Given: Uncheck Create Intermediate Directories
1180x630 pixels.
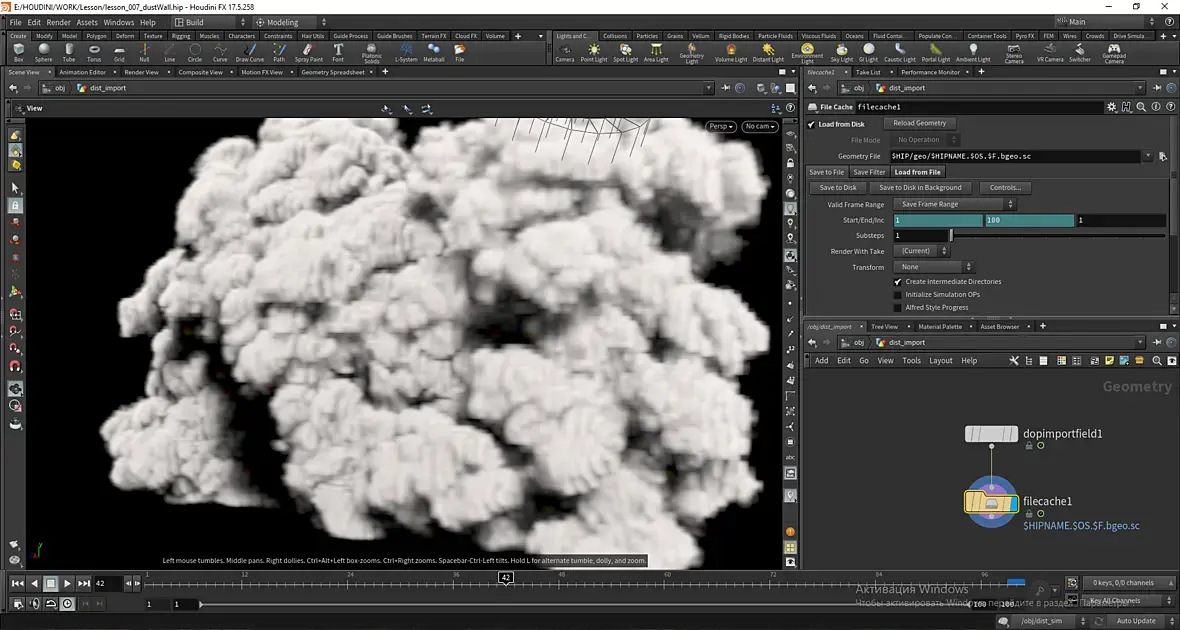Looking at the screenshot, I should [897, 282].
